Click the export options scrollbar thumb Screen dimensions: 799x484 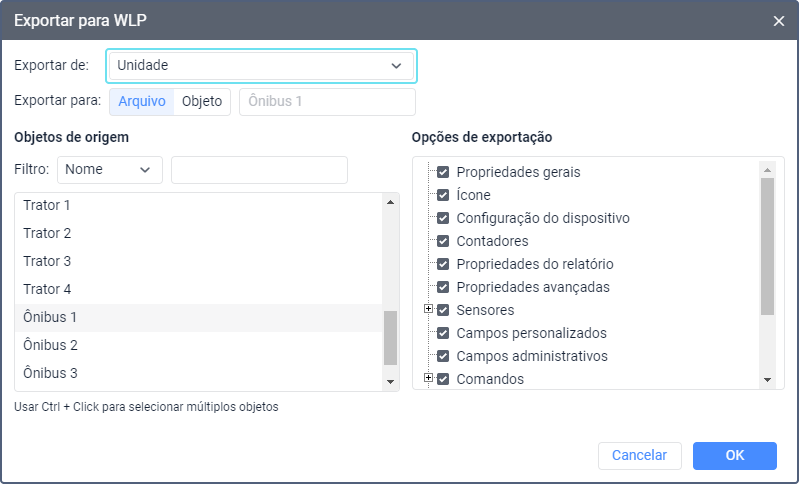click(x=767, y=246)
